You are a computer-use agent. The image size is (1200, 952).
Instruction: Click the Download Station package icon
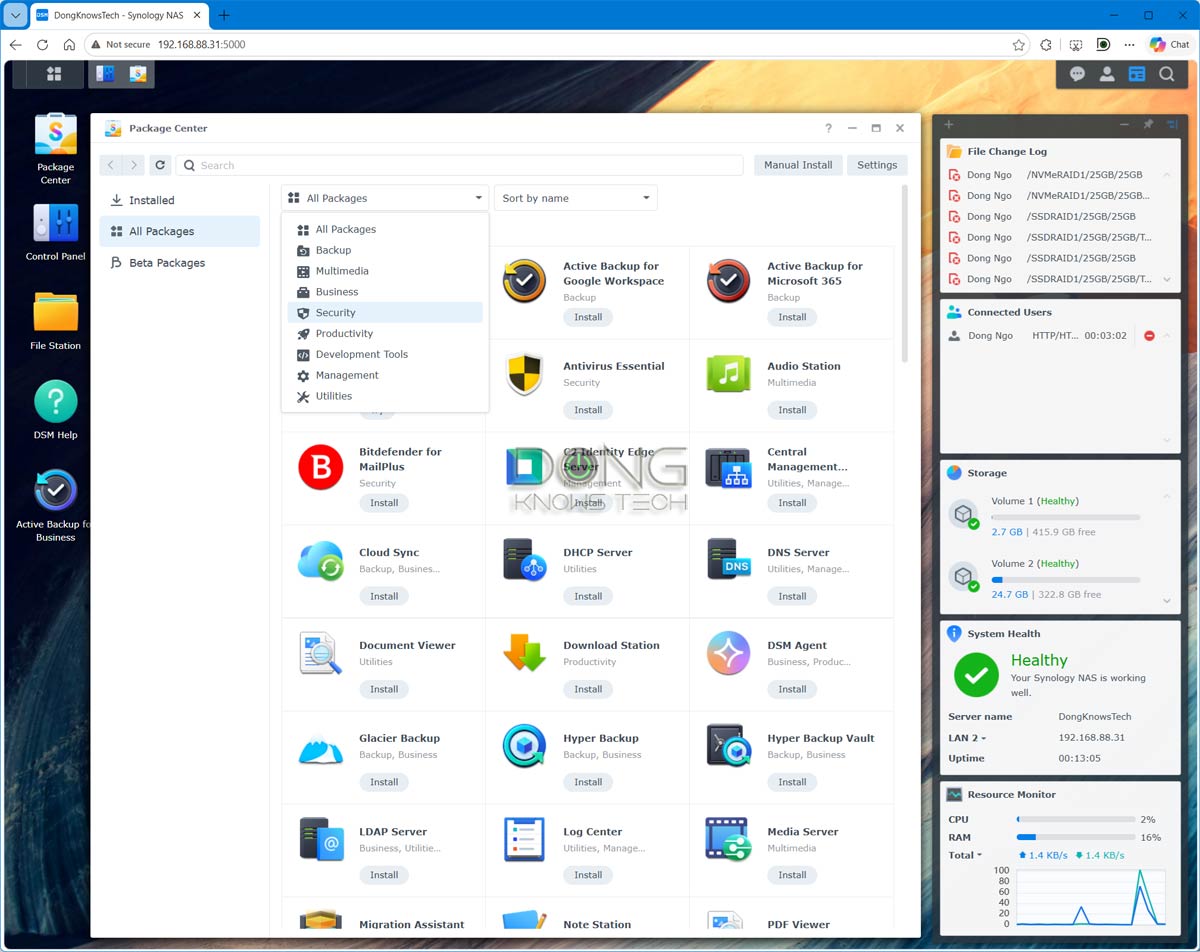click(524, 653)
